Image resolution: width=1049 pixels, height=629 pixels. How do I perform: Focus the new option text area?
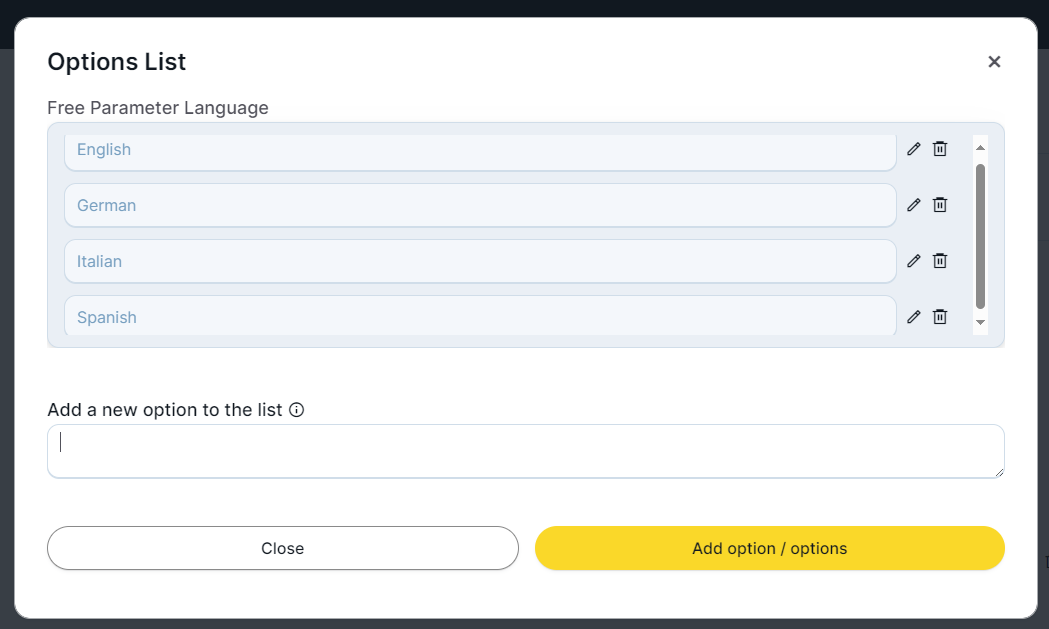[525, 451]
